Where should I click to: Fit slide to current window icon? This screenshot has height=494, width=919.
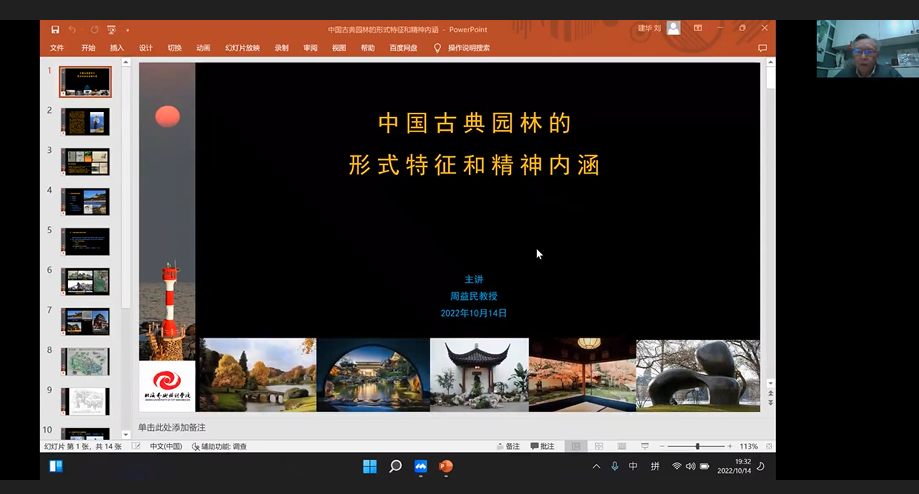[x=768, y=446]
